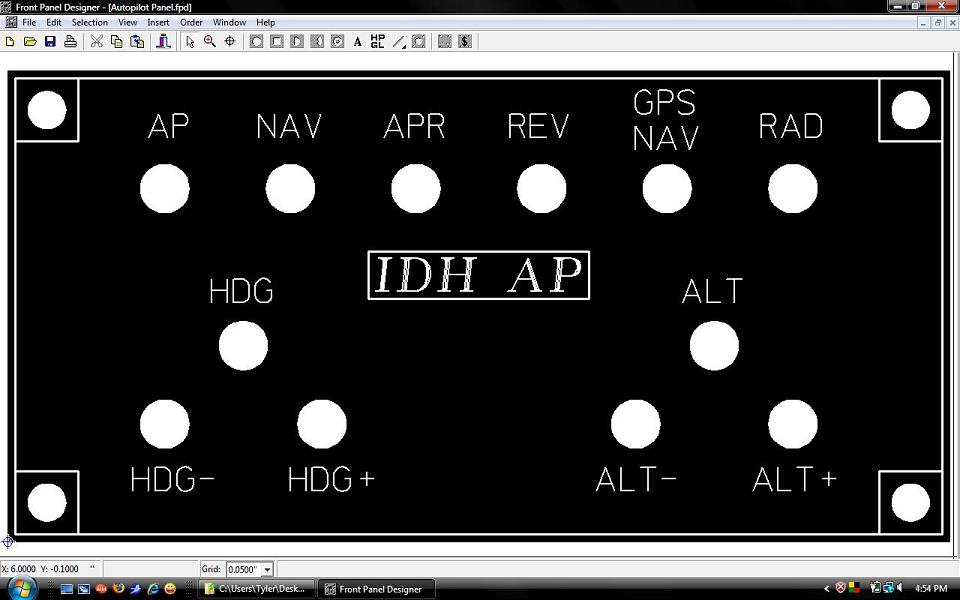
Task: Activate the zoom magnifier tool
Action: 210,42
